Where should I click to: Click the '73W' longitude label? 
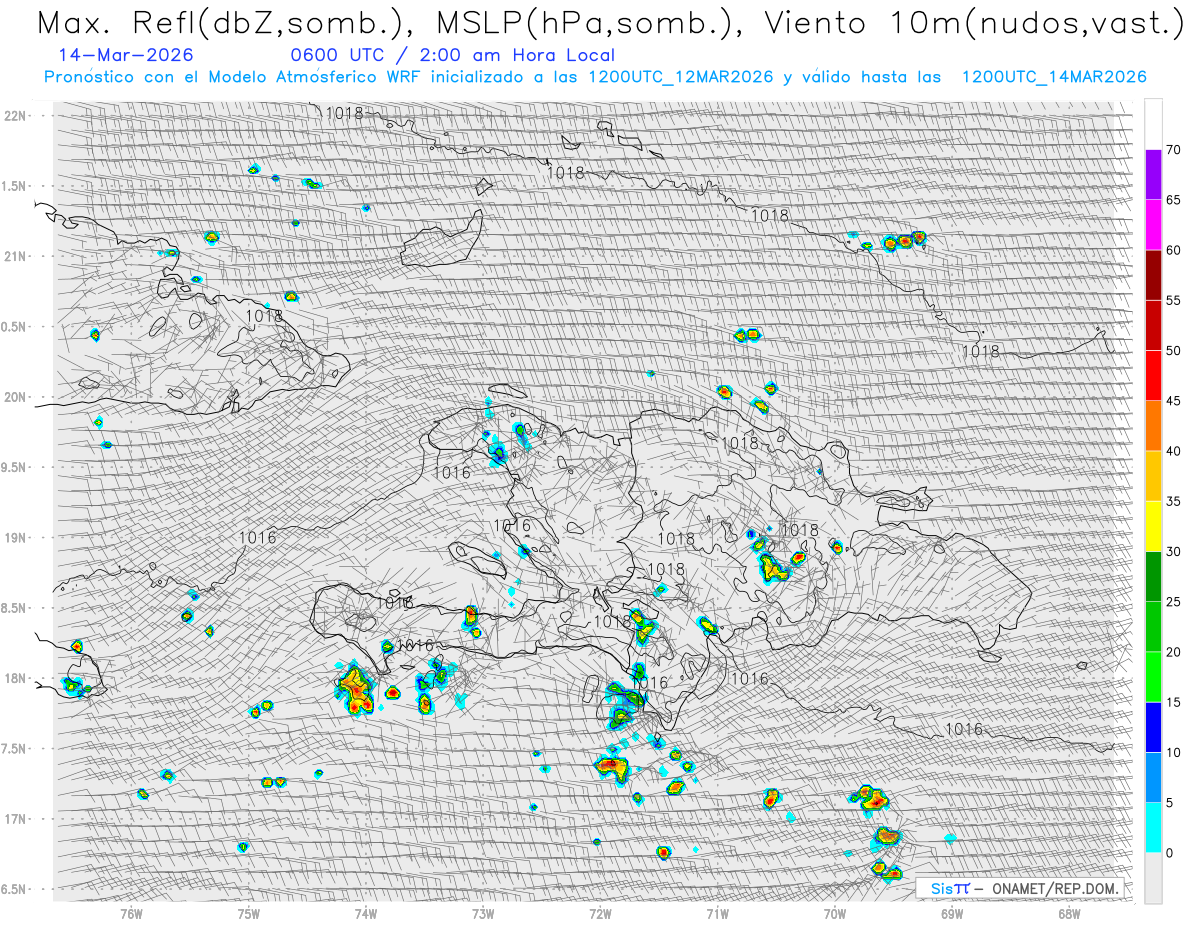tap(483, 914)
